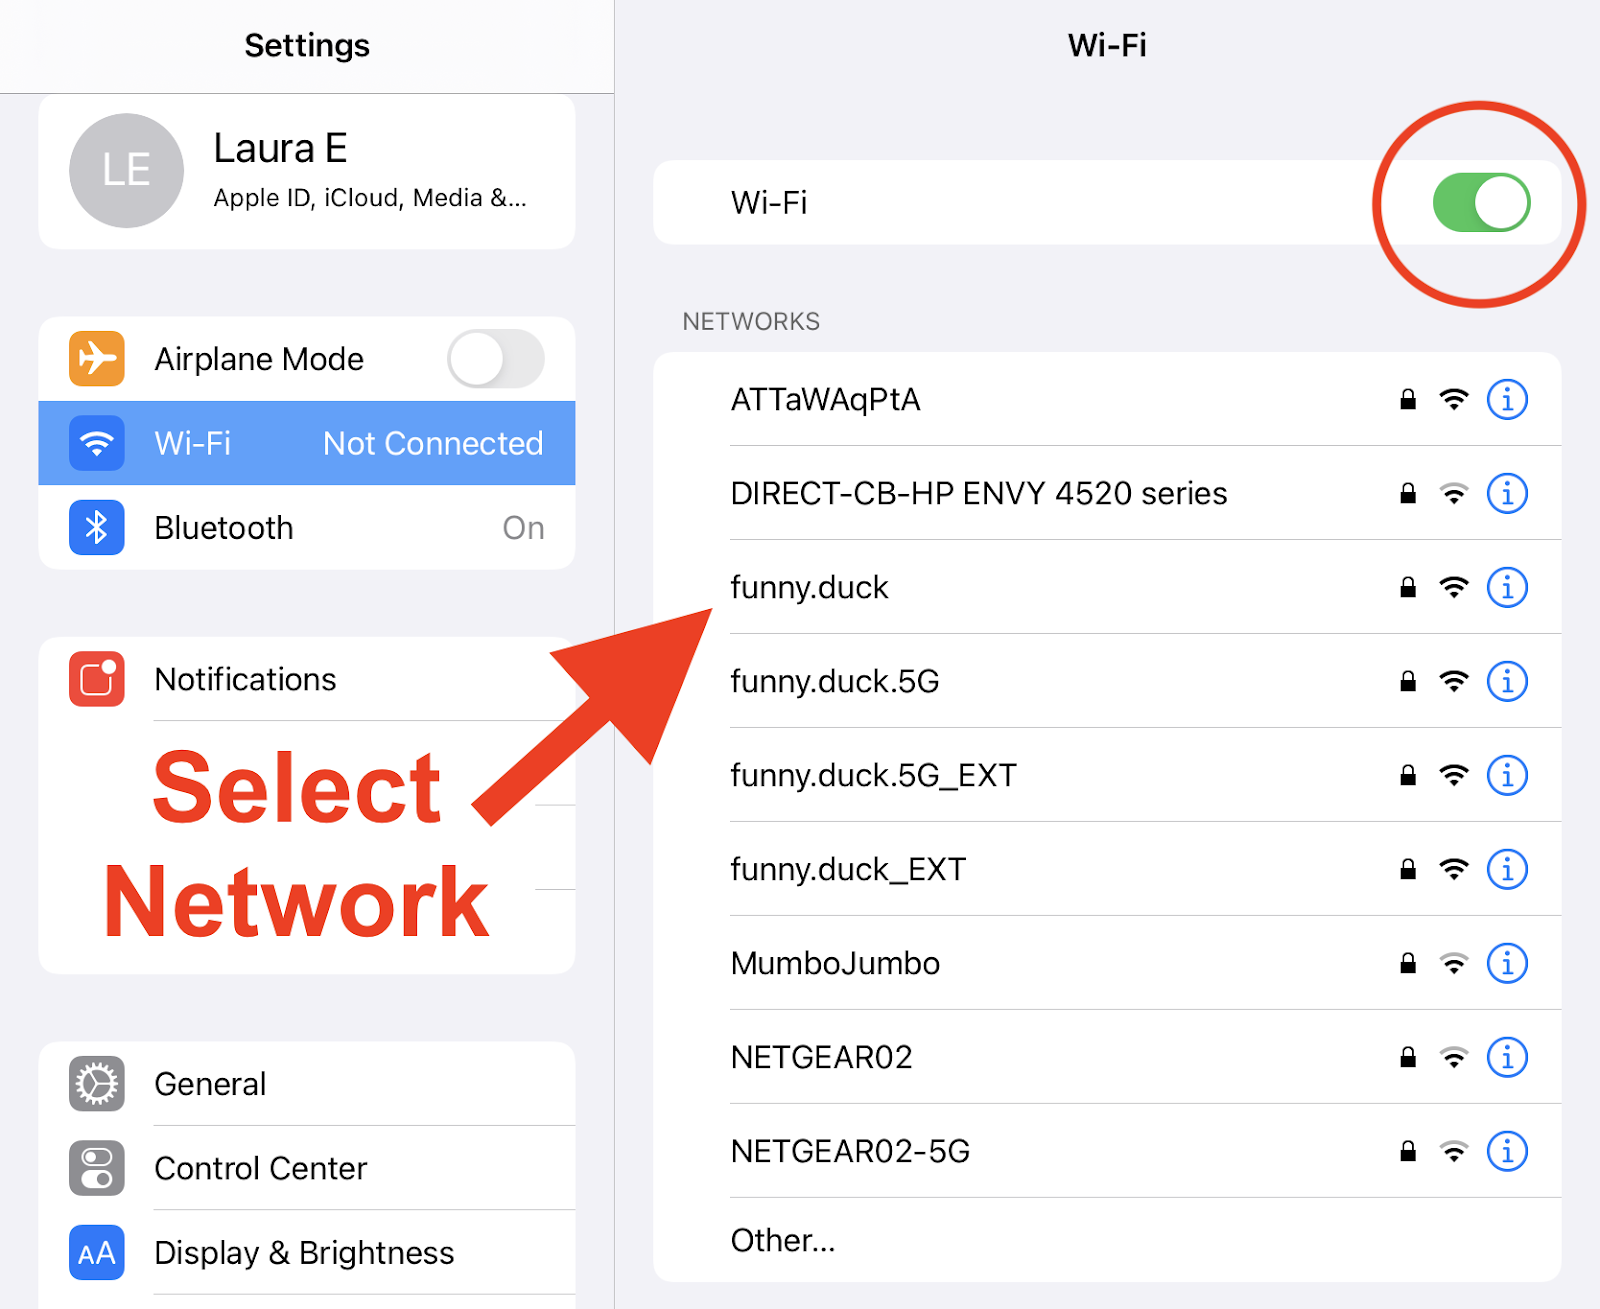1600x1309 pixels.
Task: Open Laura E Apple ID profile
Action: 370,171
